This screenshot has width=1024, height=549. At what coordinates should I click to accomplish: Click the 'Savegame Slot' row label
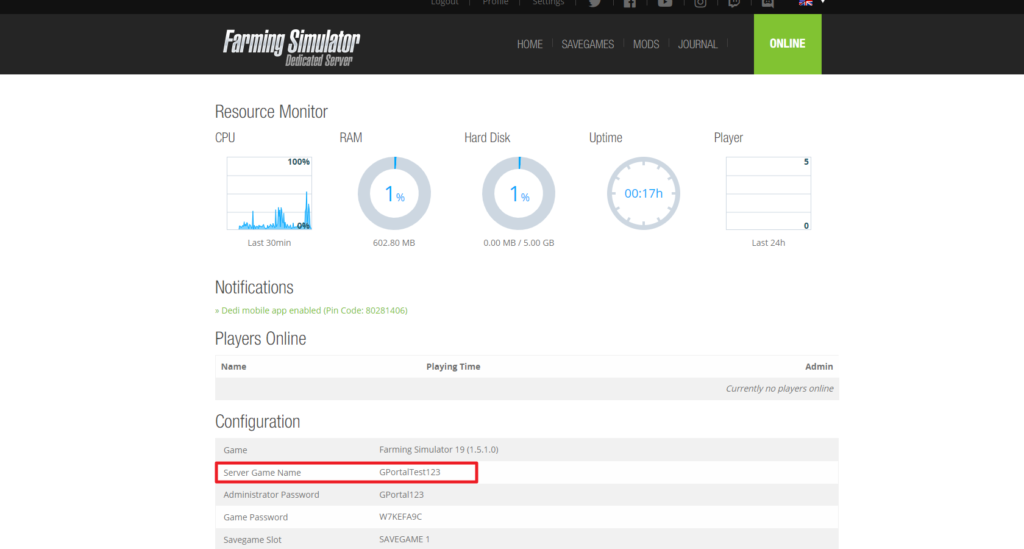(x=252, y=540)
